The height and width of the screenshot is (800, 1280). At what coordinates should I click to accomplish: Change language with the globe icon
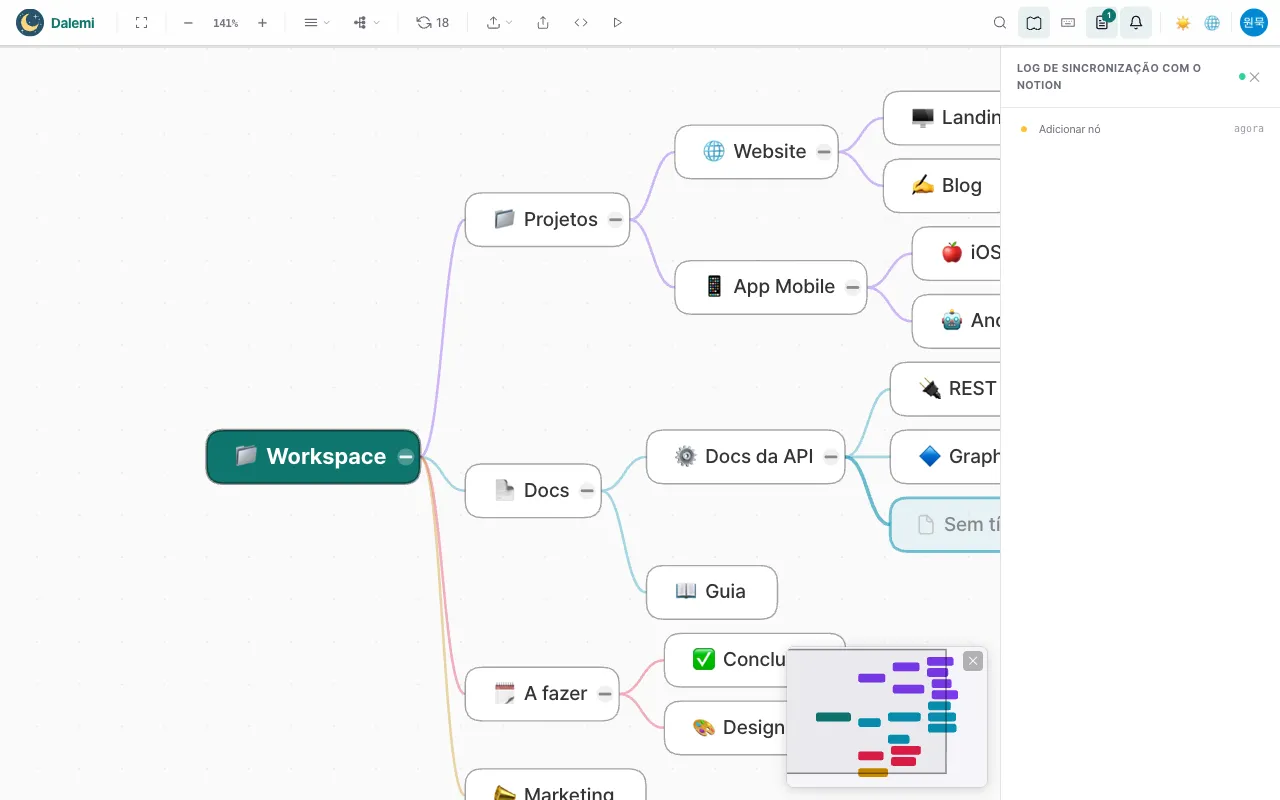(1212, 22)
